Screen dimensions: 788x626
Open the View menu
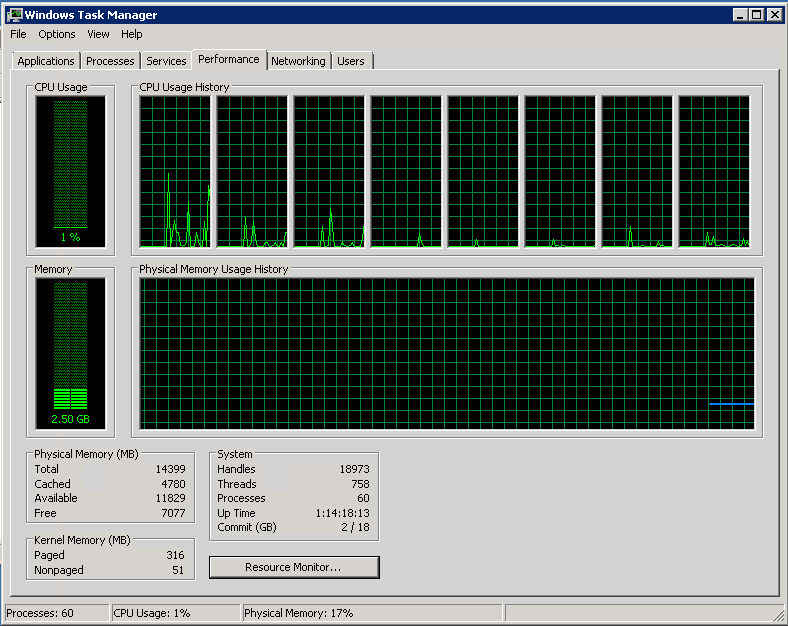coord(98,34)
